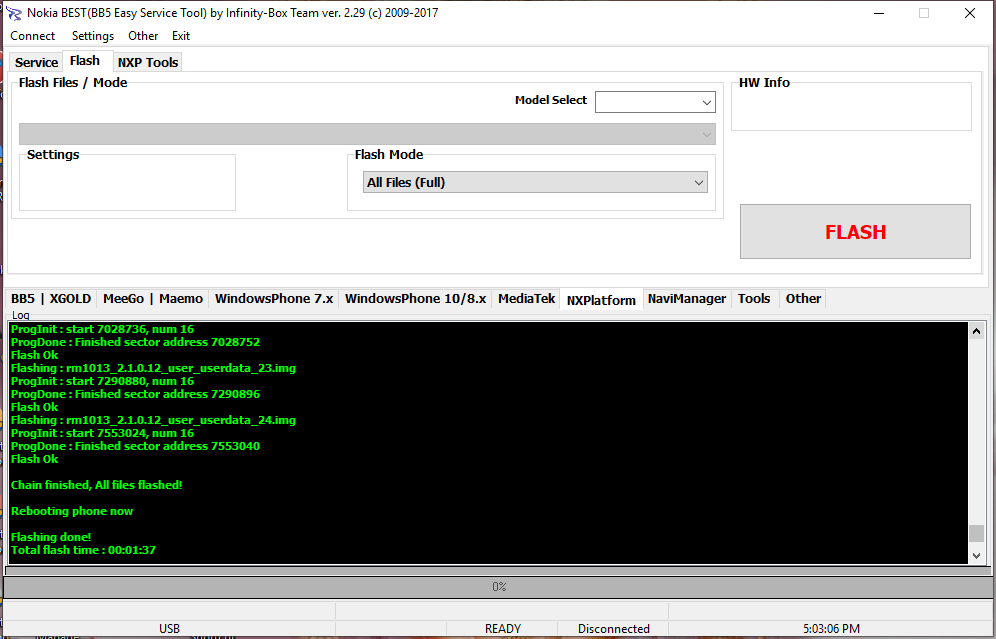Open the flash files path dropdown
The width and height of the screenshot is (996, 639).
367,134
